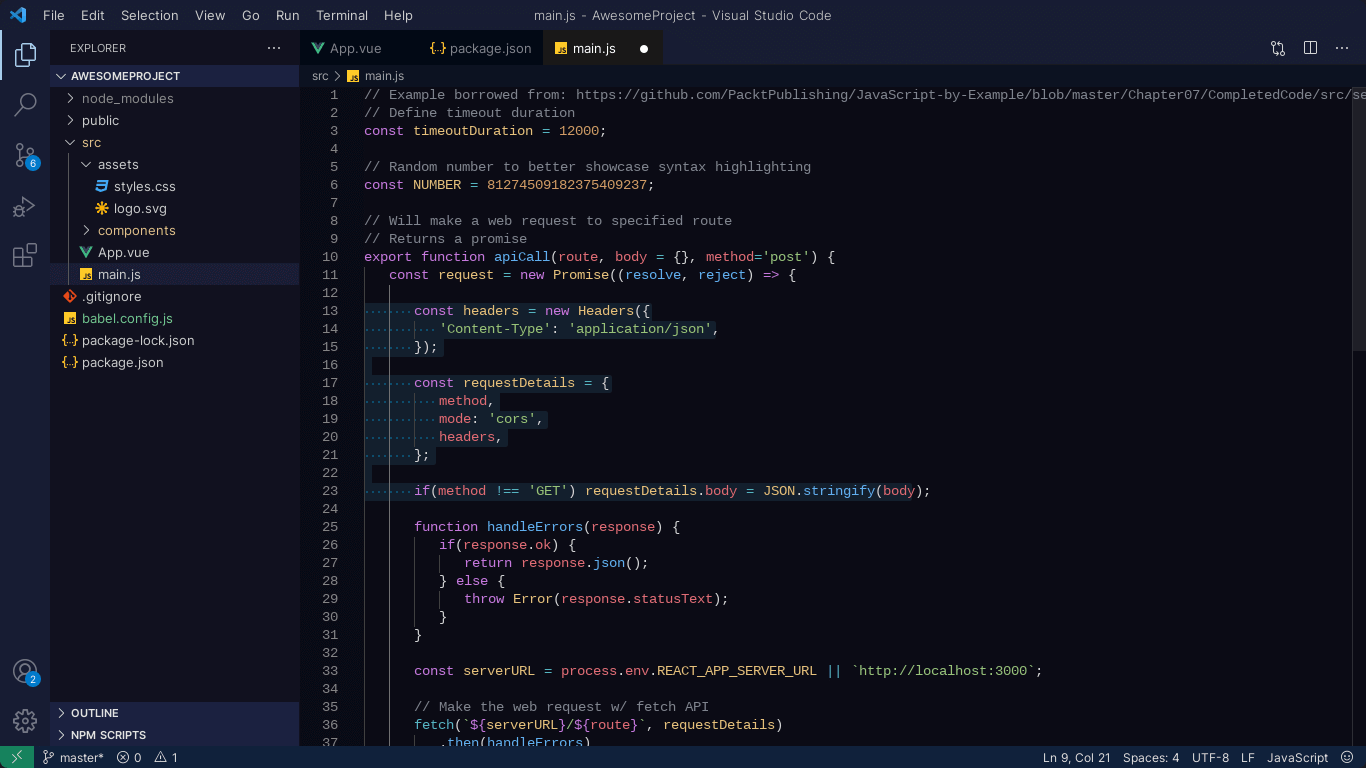
Task: Open the Manage gear icon
Action: coord(25,720)
